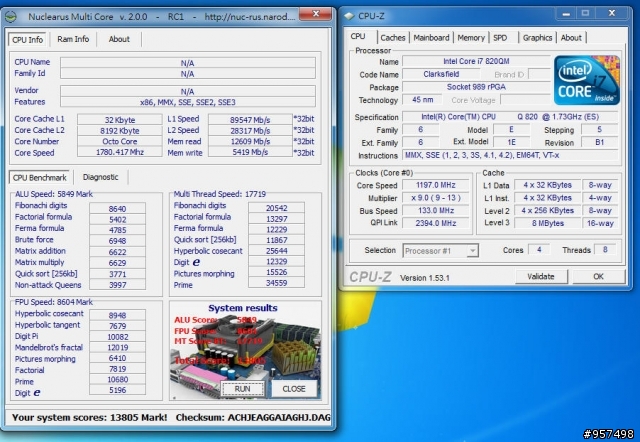
Task: Click the Multi Thread Prime score 34559
Action: click(x=276, y=282)
